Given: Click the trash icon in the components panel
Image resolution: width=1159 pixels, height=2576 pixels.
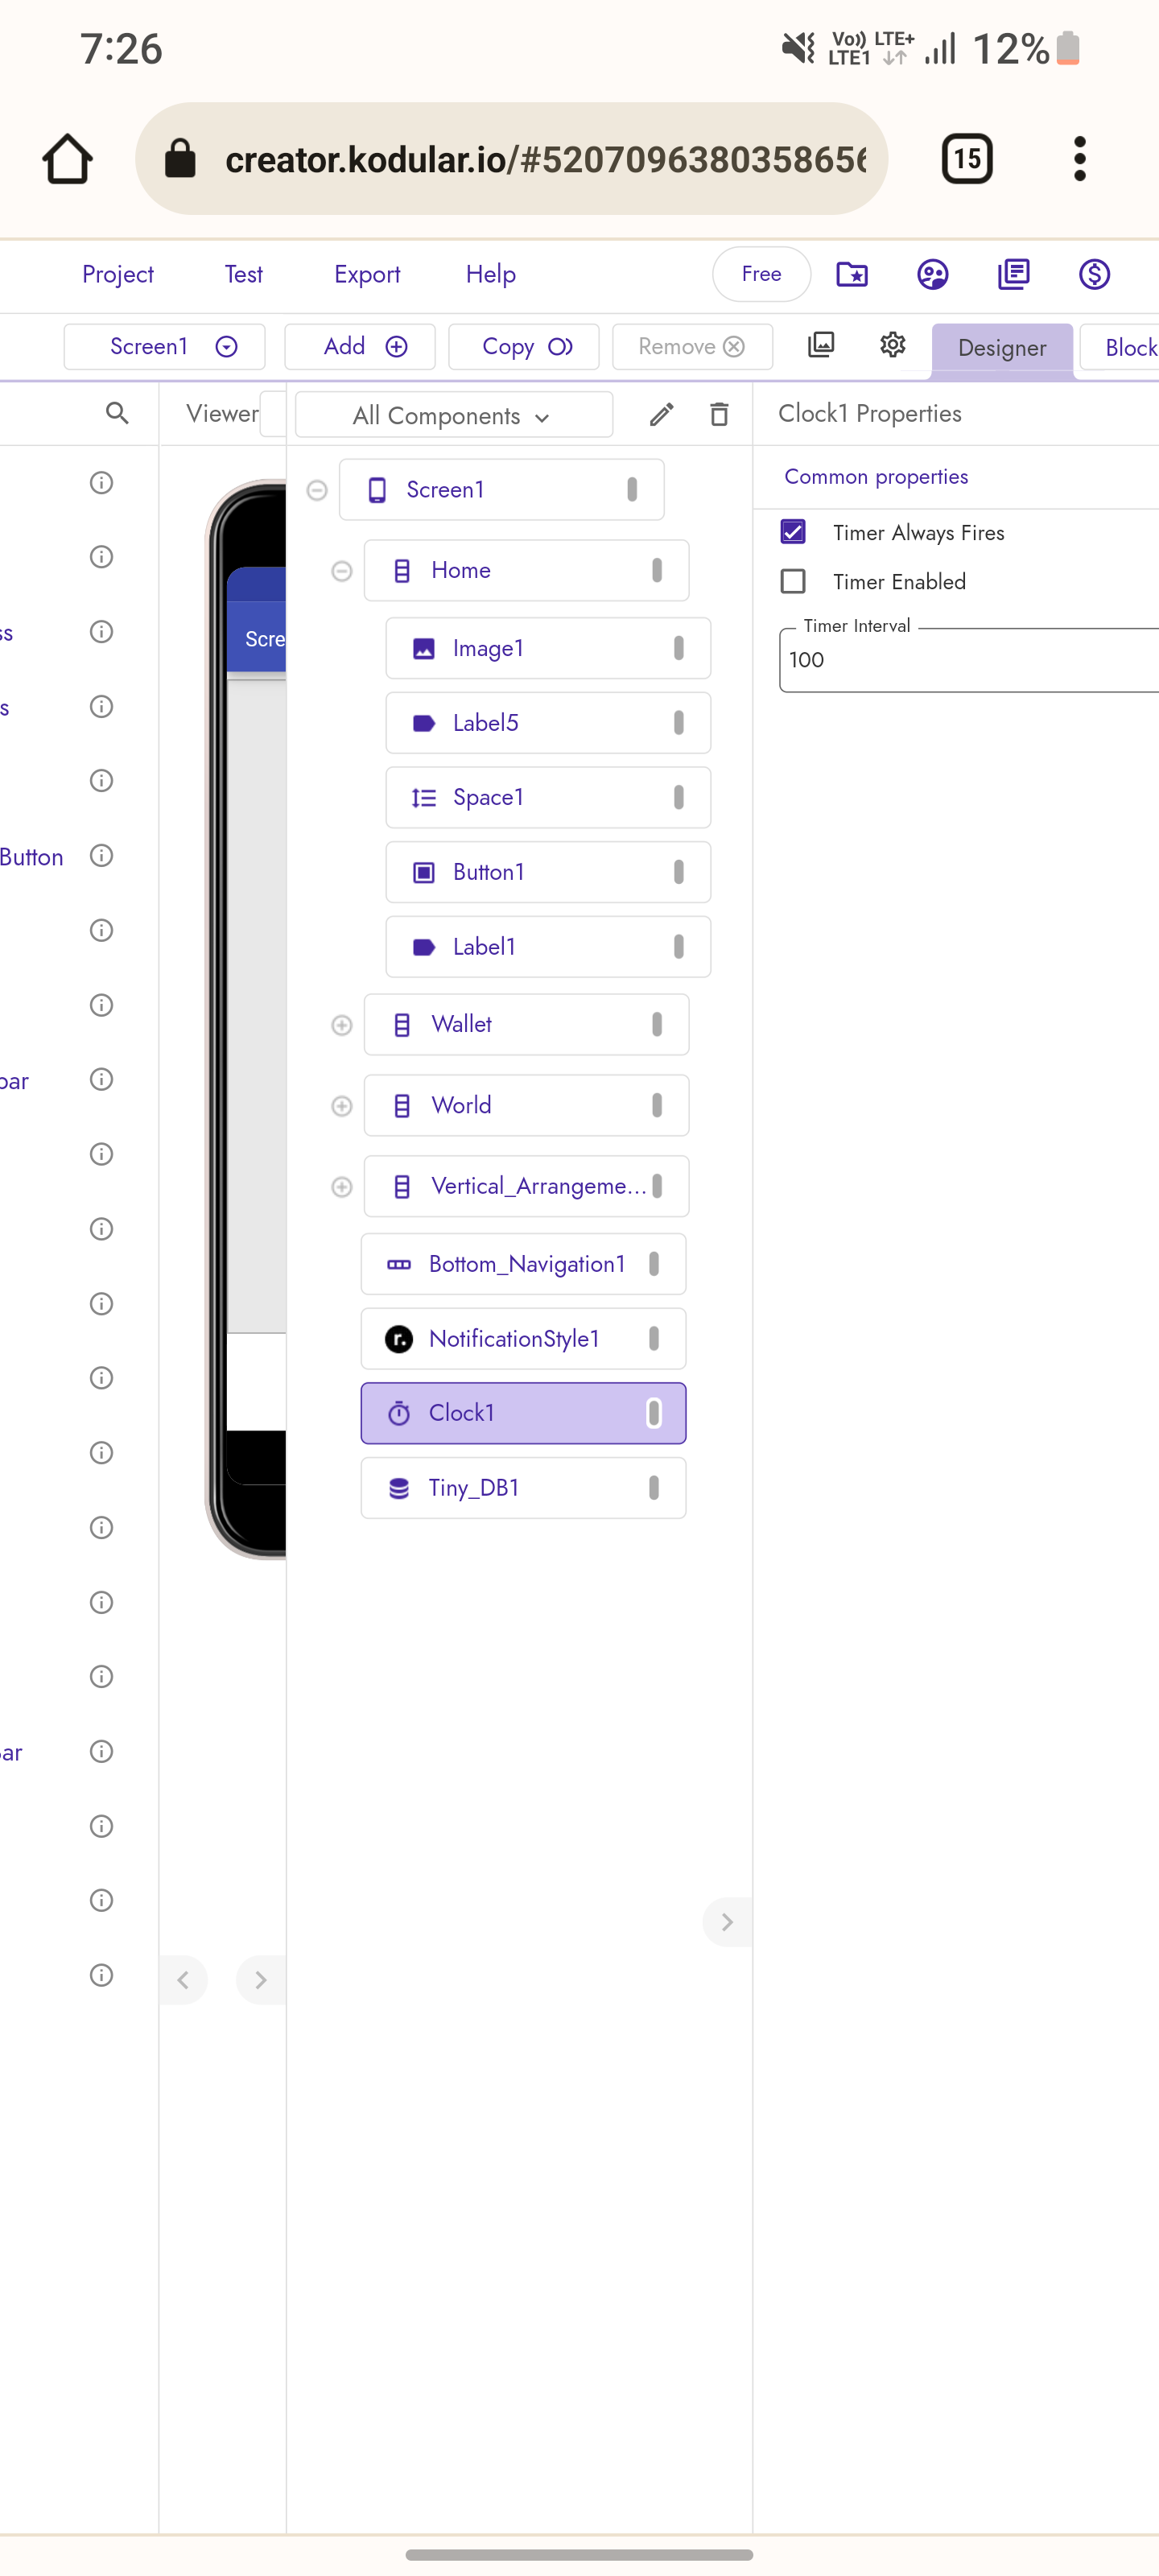Looking at the screenshot, I should tap(719, 414).
